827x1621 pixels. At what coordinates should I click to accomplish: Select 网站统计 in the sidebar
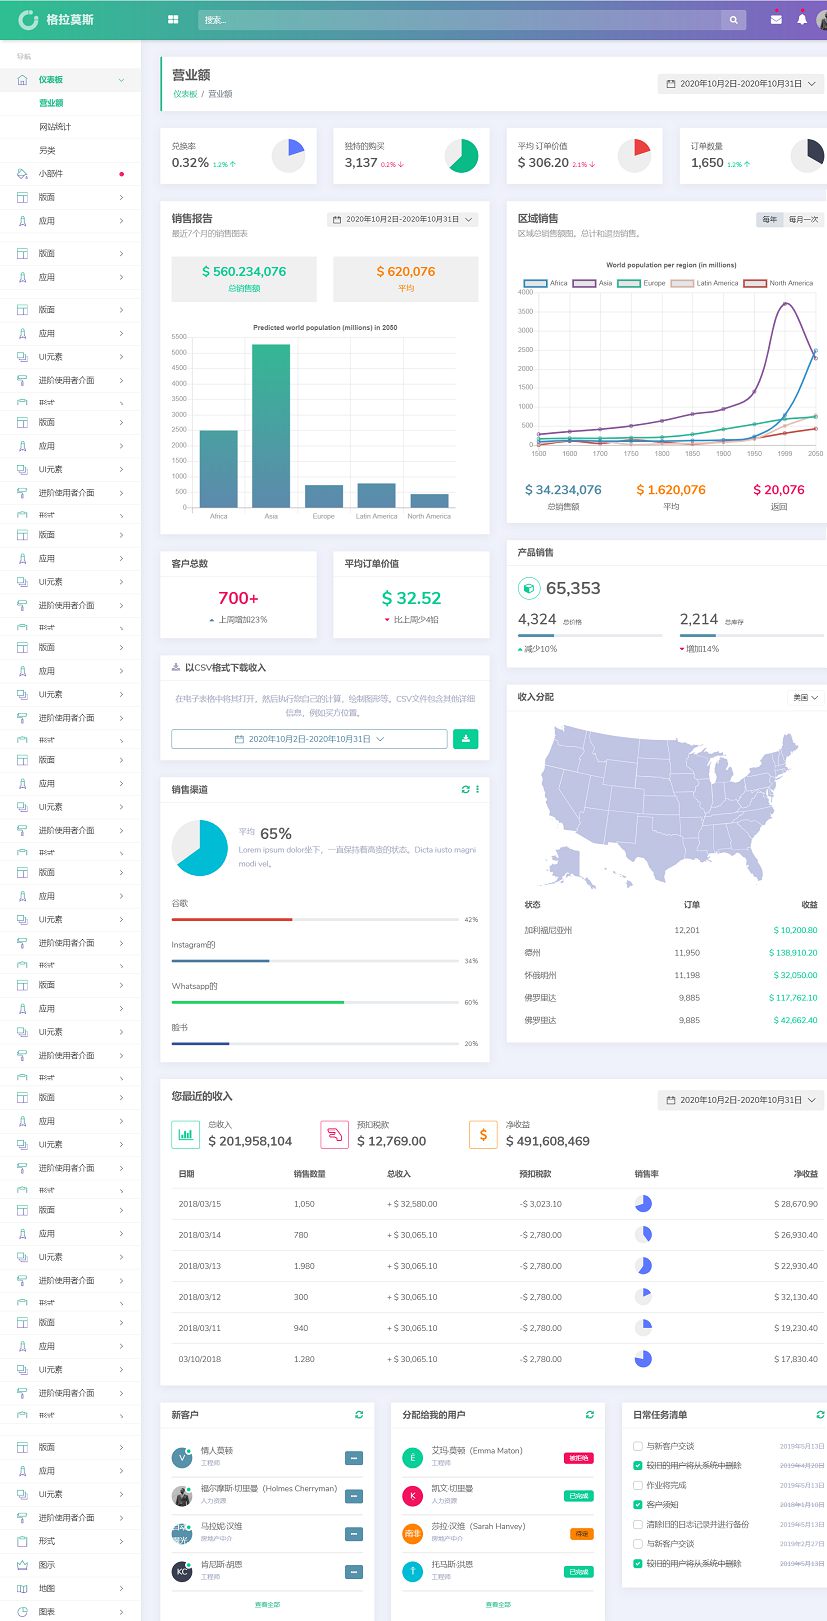[55, 127]
